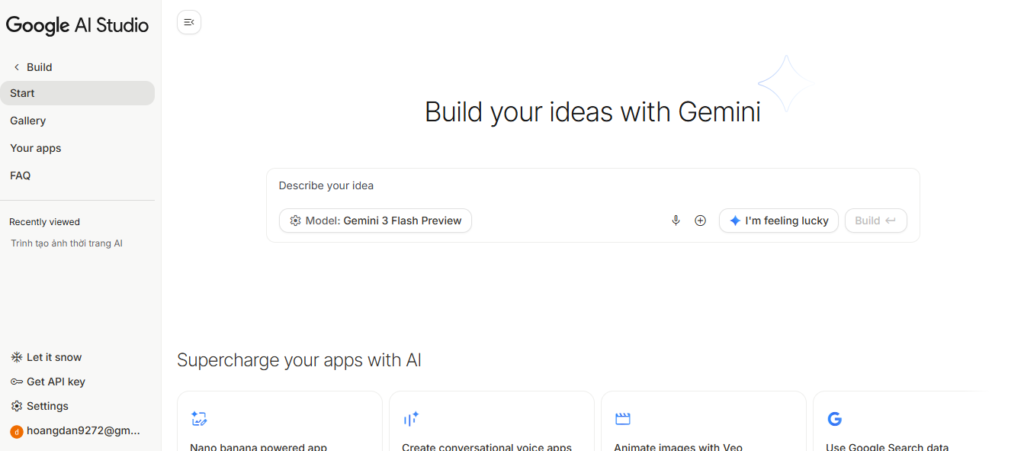The height and width of the screenshot is (451, 1024).
Task: Click the snowflake icon beside Let it snow
Action: (x=16, y=357)
